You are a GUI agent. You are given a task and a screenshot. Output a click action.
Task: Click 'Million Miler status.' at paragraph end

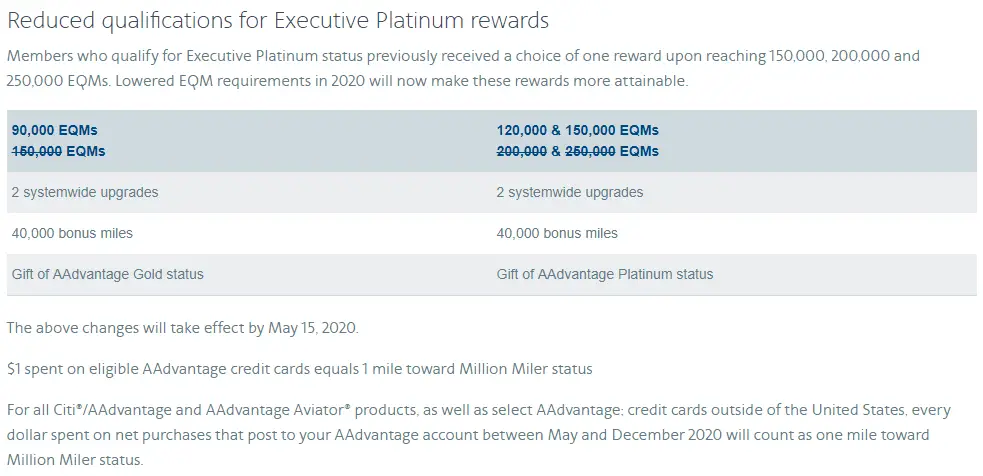(x=75, y=460)
